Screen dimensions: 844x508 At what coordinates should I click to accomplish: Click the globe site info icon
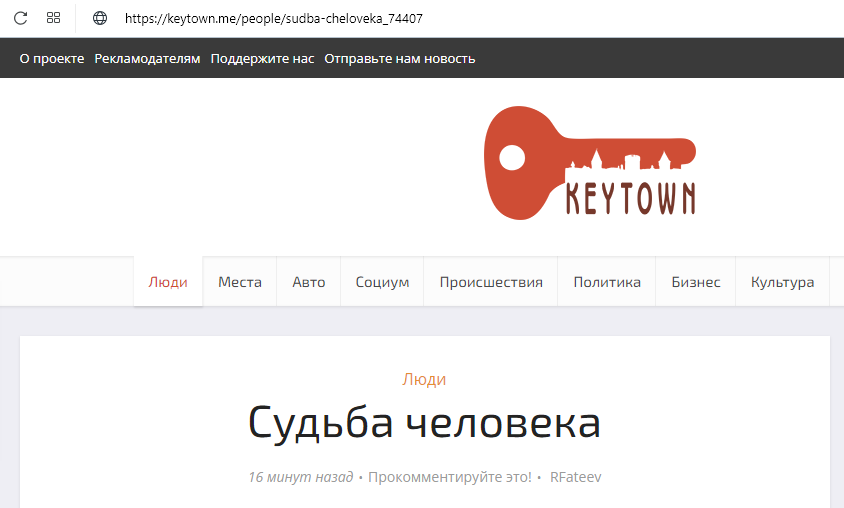click(x=100, y=18)
